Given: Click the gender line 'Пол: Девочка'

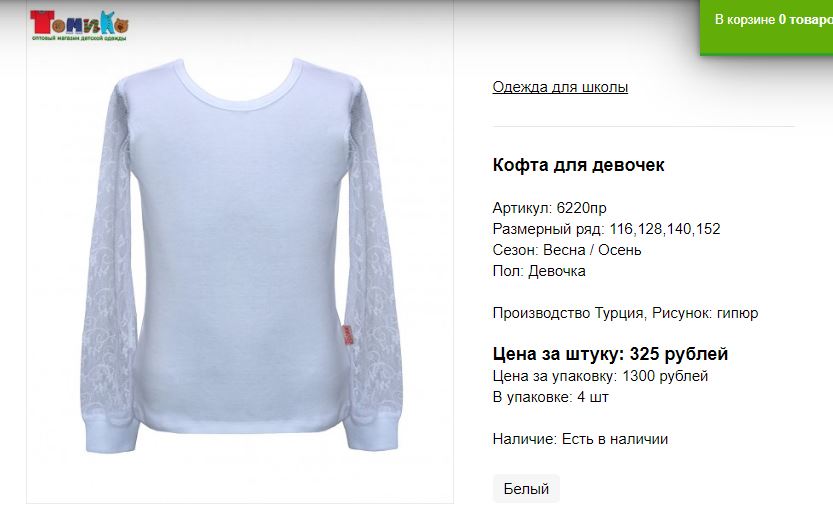Looking at the screenshot, I should (539, 271).
